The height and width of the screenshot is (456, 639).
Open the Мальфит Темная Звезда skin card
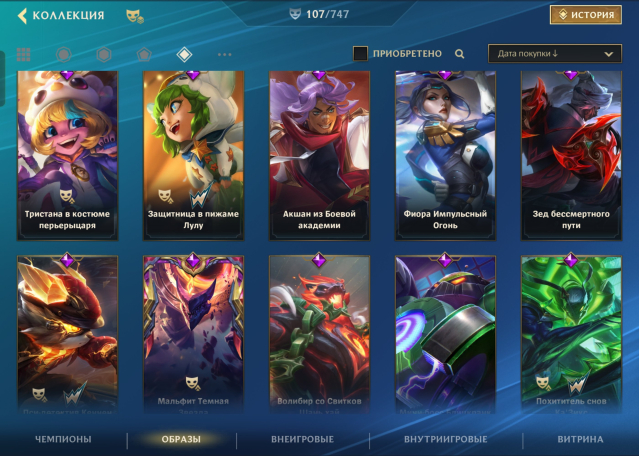click(x=193, y=334)
